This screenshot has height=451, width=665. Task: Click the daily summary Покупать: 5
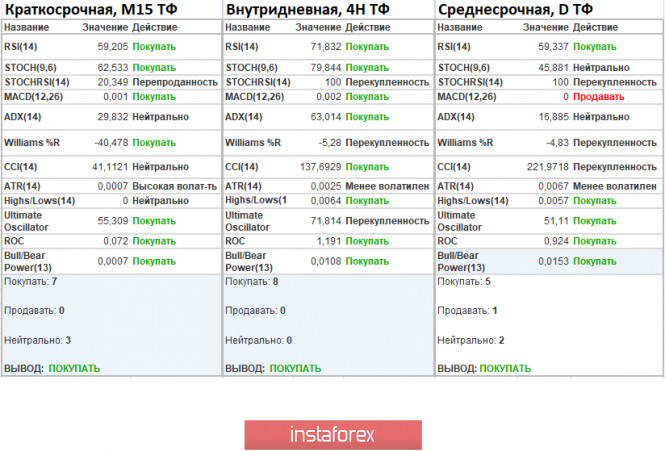pyautogui.click(x=464, y=282)
